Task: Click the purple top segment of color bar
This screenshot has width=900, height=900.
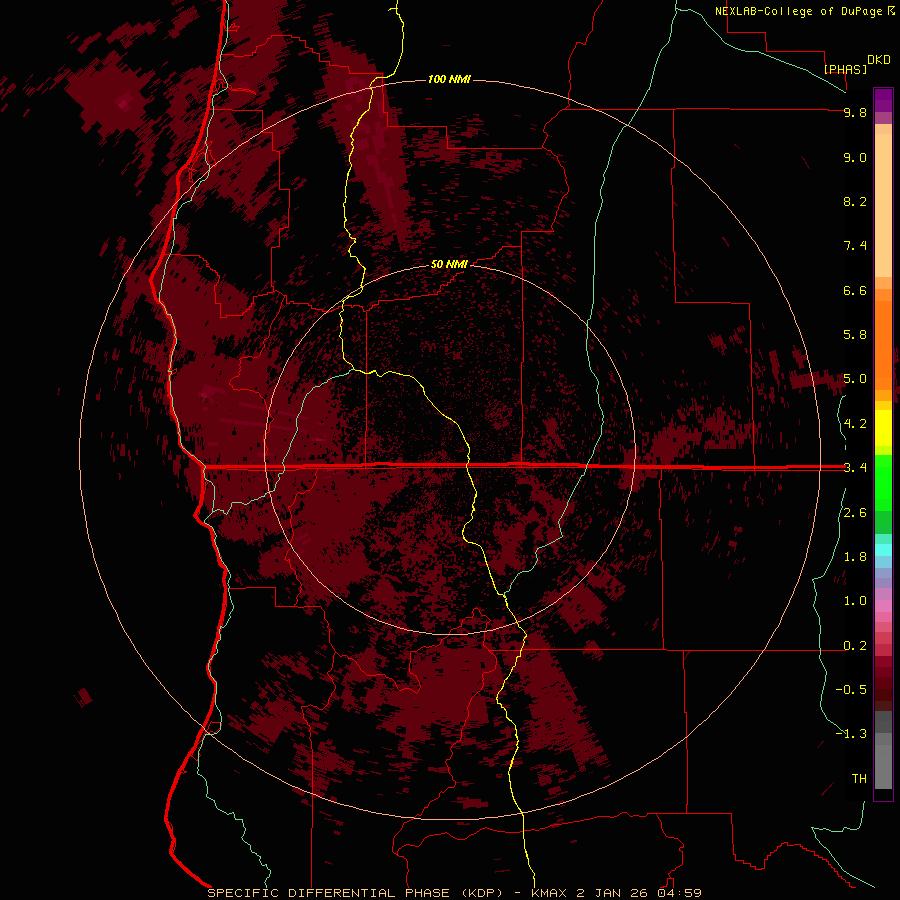Action: 883,100
